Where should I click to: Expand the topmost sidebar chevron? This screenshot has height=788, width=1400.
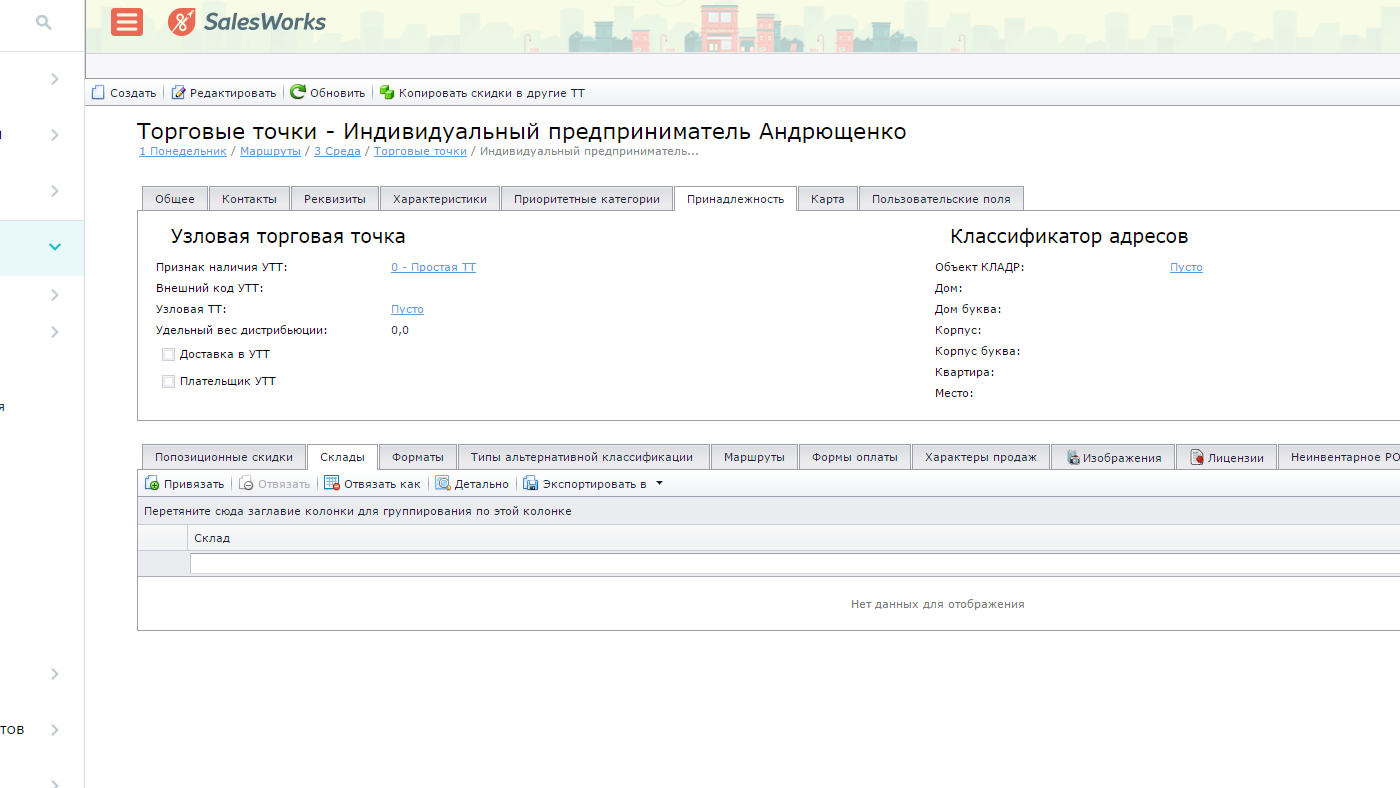[55, 79]
